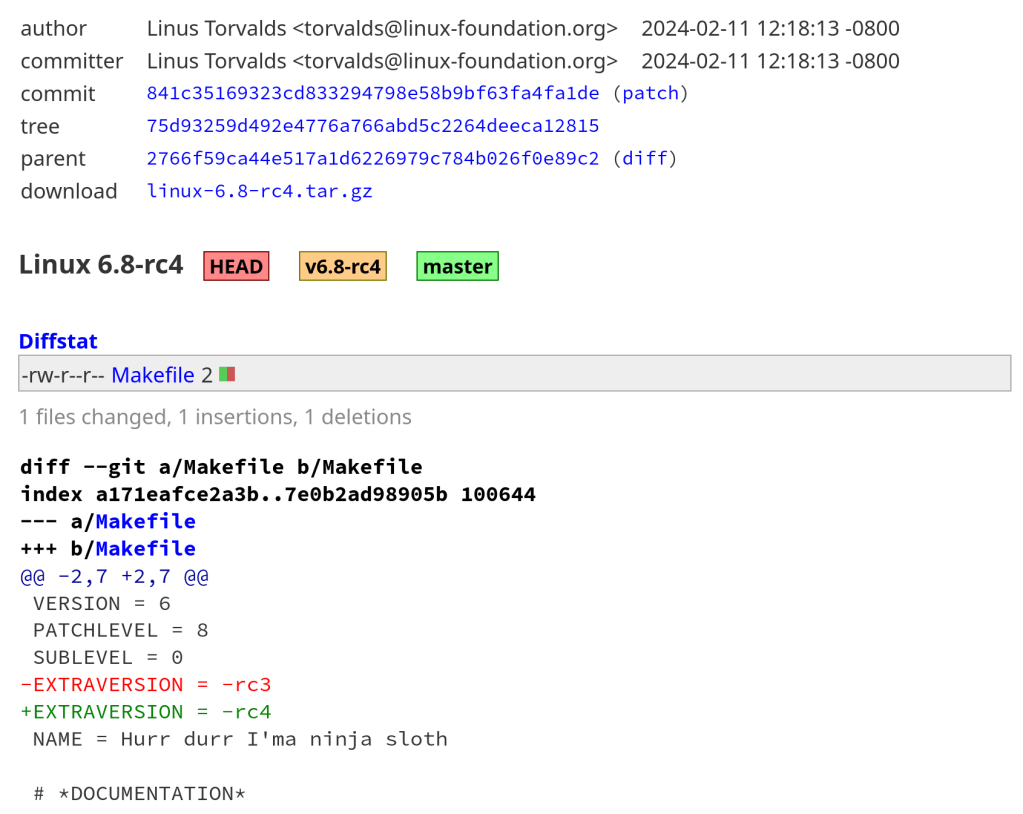
Task: Open Makefile in the diffstat row
Action: (x=152, y=375)
